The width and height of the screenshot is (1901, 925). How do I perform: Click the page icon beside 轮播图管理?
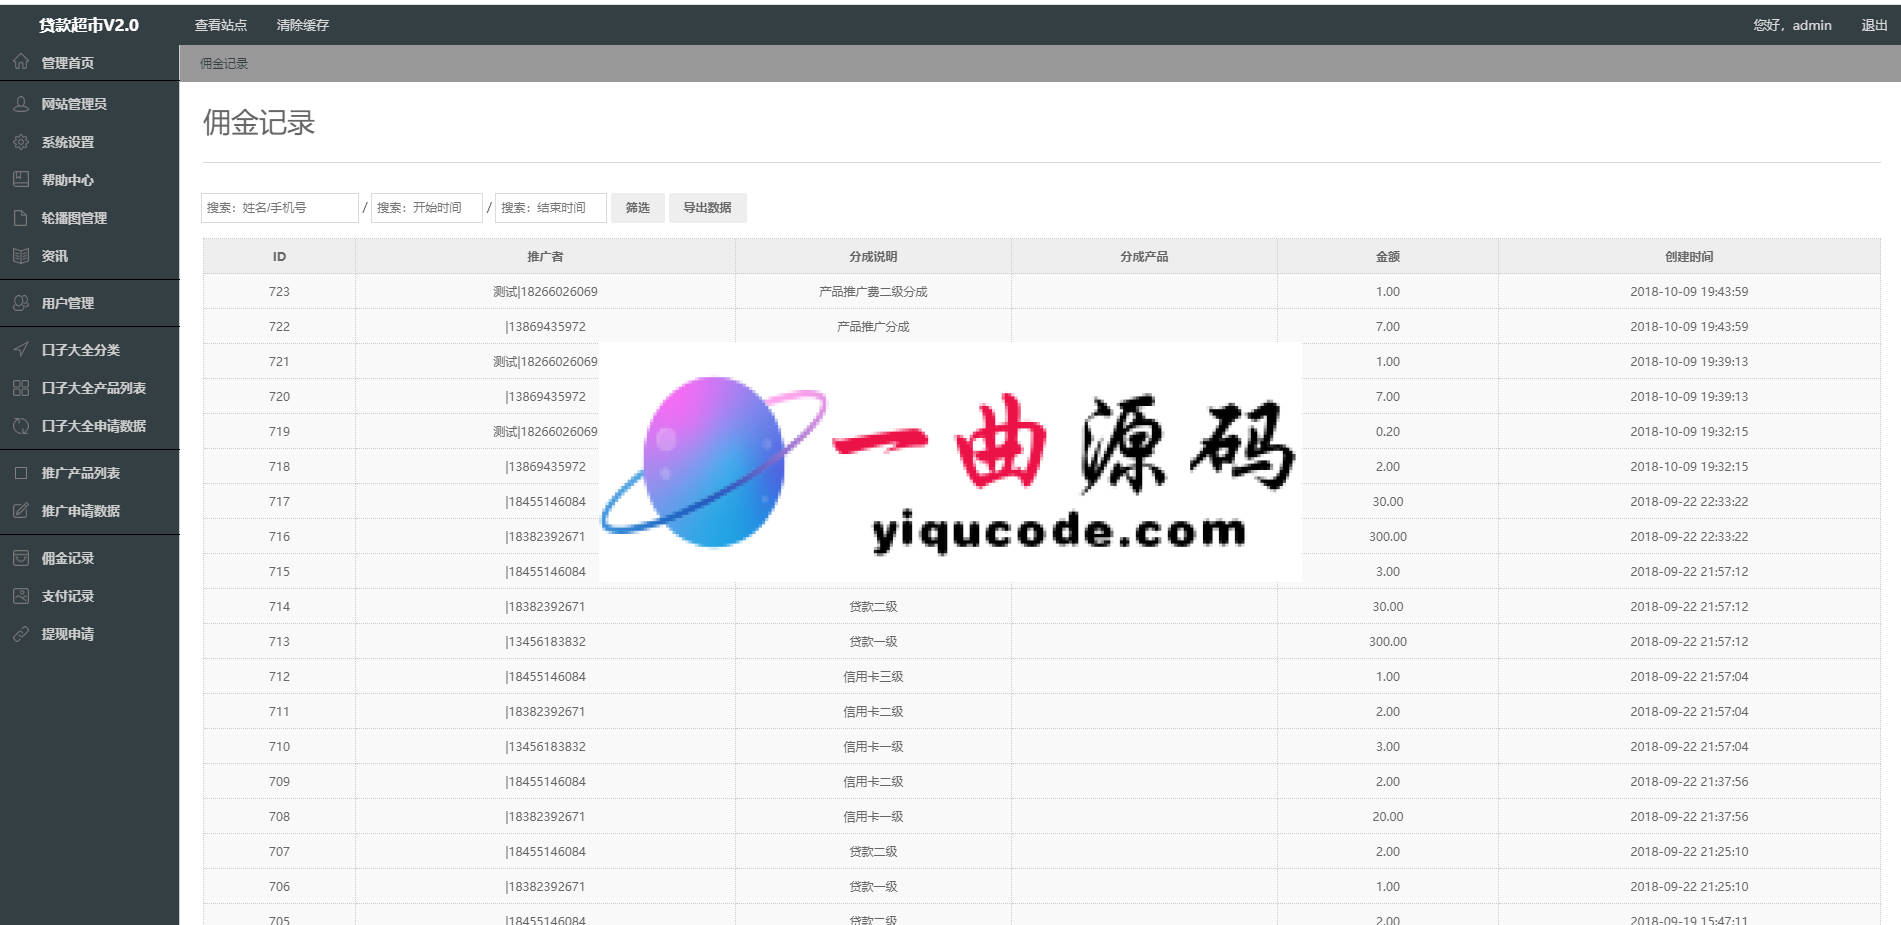[x=21, y=217]
